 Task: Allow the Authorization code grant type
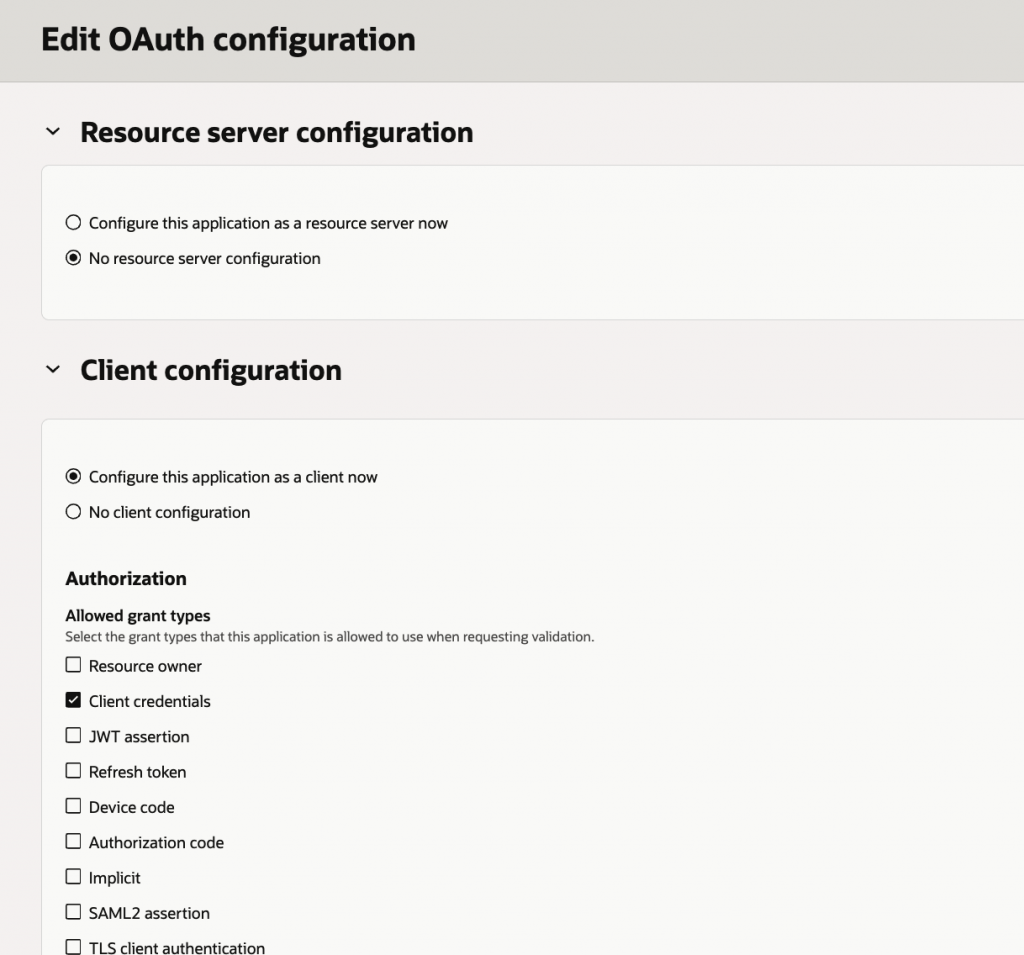click(x=73, y=842)
